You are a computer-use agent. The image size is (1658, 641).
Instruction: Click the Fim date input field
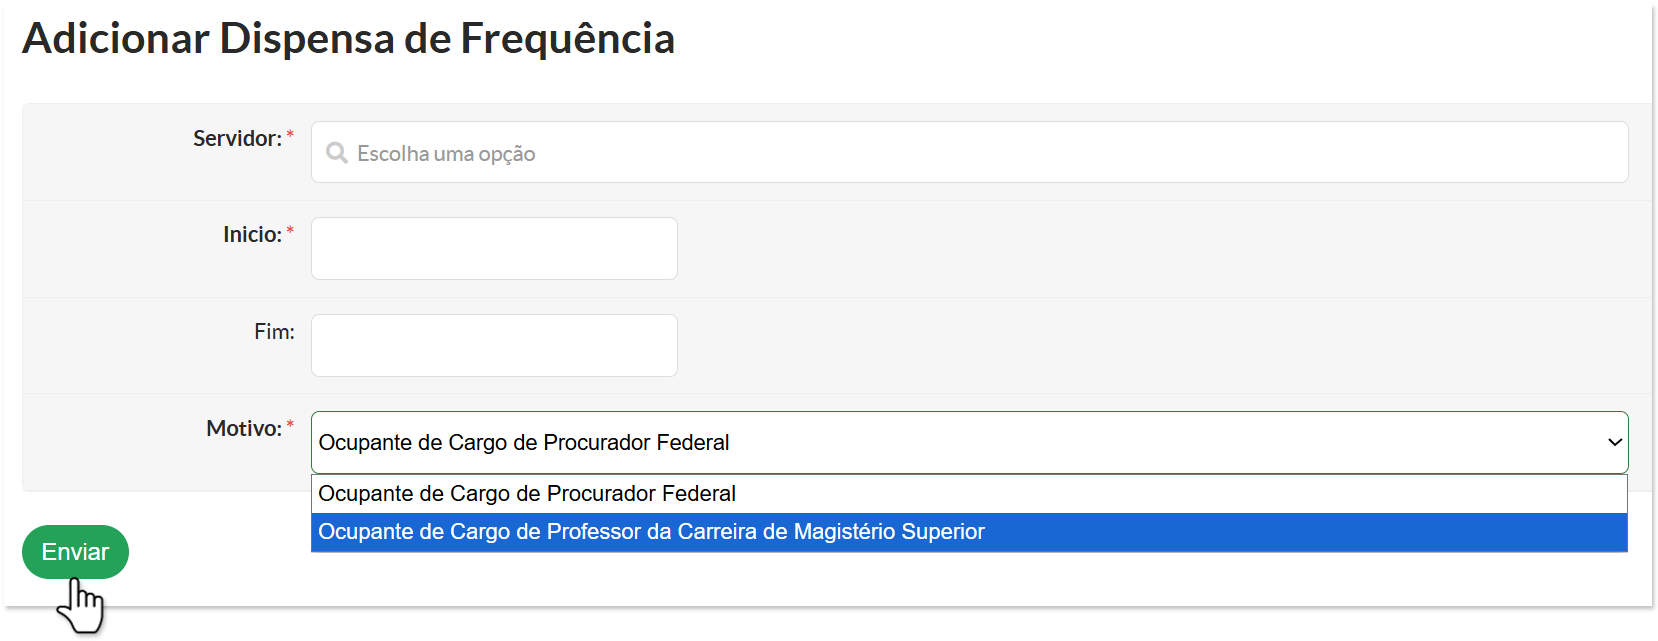click(494, 346)
